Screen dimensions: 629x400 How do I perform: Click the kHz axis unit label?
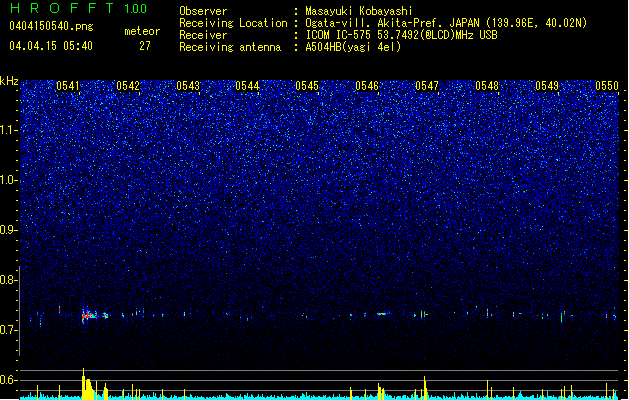[9, 81]
